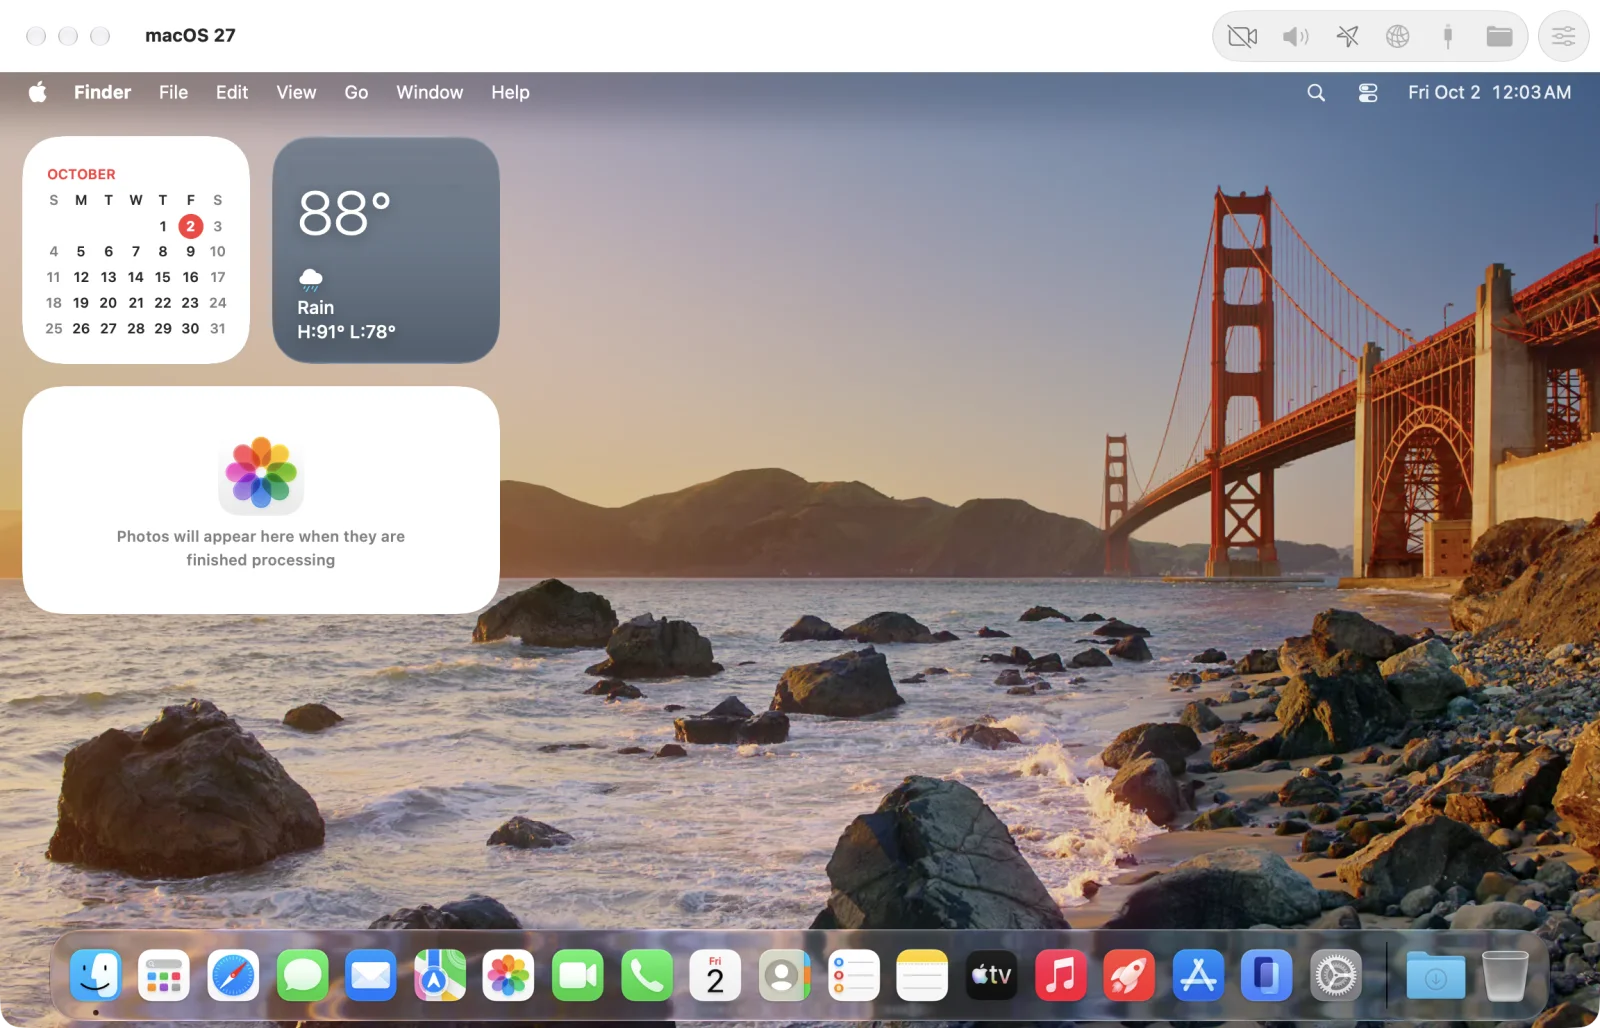Viewport: 1600px width, 1028px height.
Task: Open Downloads folder stack in Dock
Action: [1436, 975]
